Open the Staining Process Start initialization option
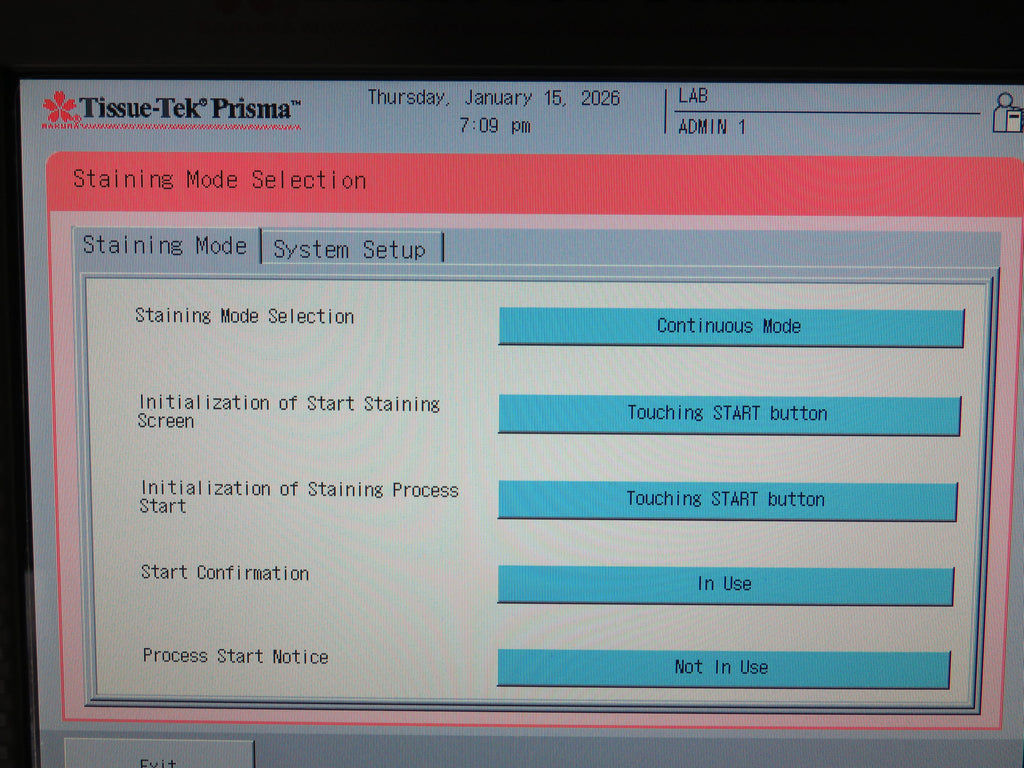This screenshot has height=768, width=1024. [x=726, y=500]
